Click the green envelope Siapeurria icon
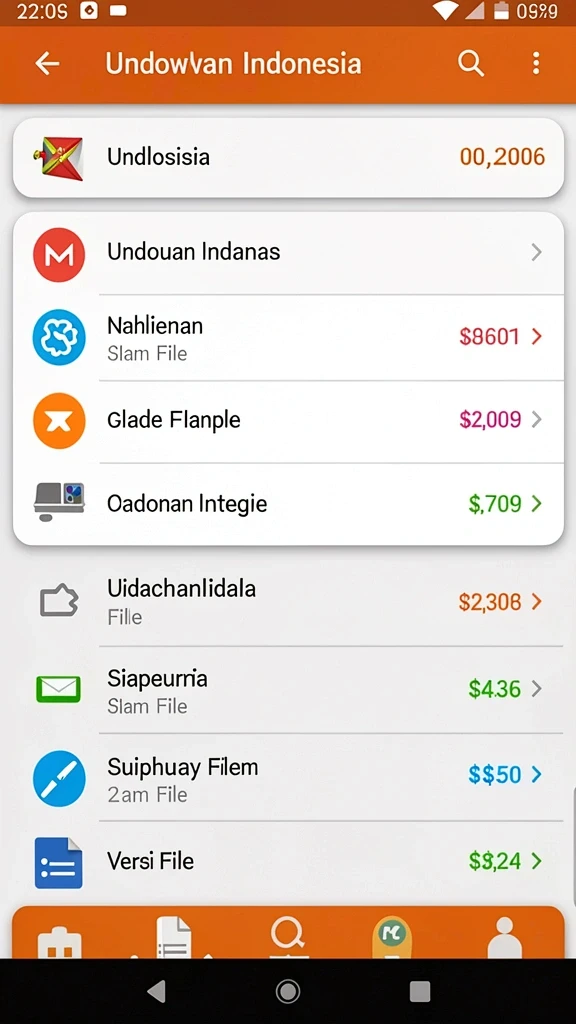Screen dimensions: 576x1024 point(58,689)
